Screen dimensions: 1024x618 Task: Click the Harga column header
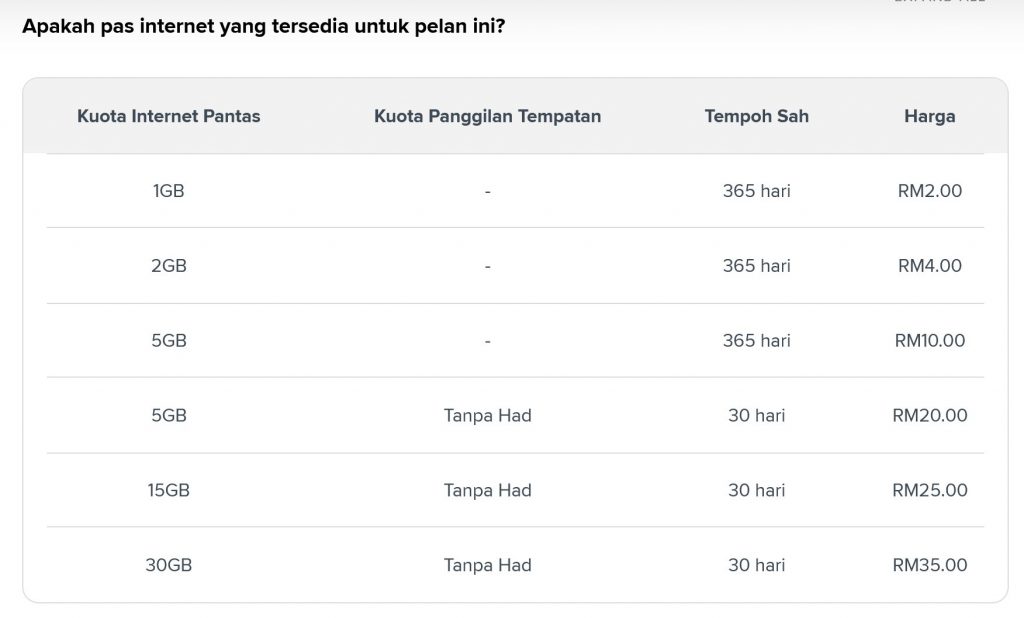929,116
